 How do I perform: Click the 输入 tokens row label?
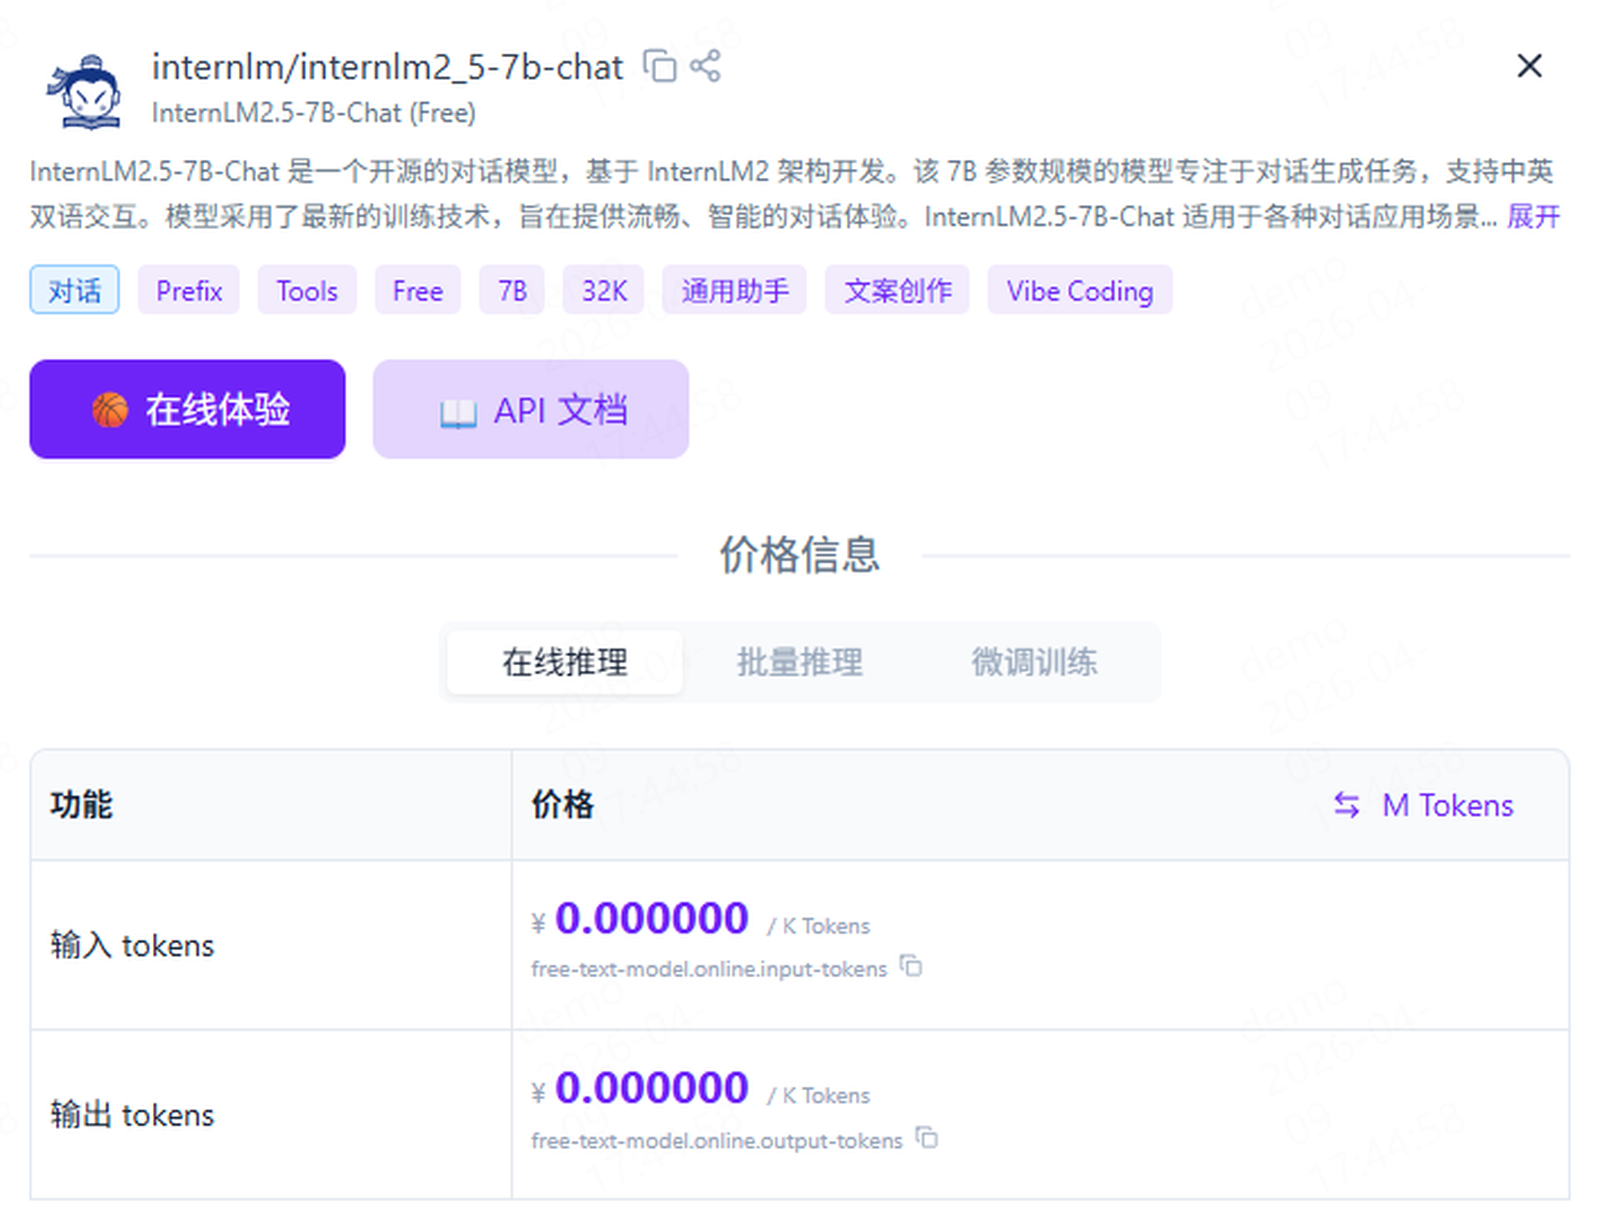click(132, 945)
